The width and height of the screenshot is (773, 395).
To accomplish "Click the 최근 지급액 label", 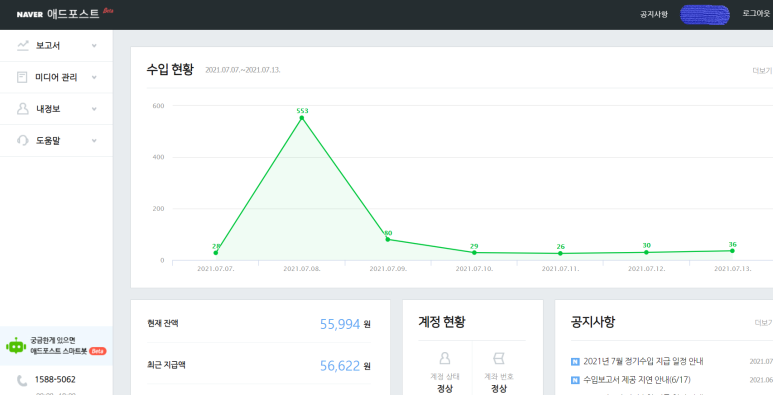I will 166,365.
